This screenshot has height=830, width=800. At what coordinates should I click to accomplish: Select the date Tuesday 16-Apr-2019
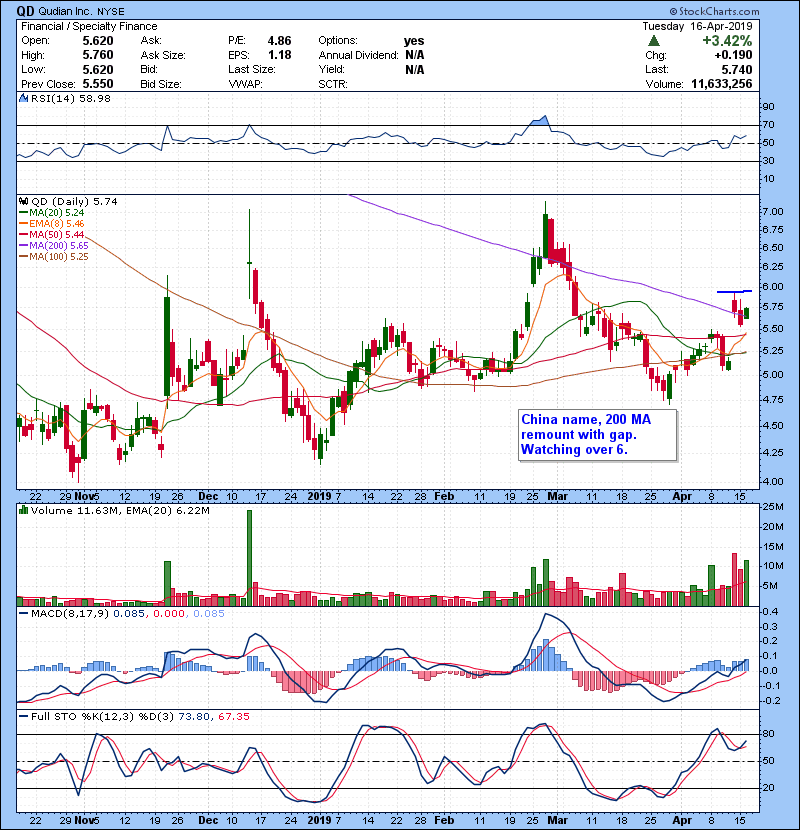point(697,26)
